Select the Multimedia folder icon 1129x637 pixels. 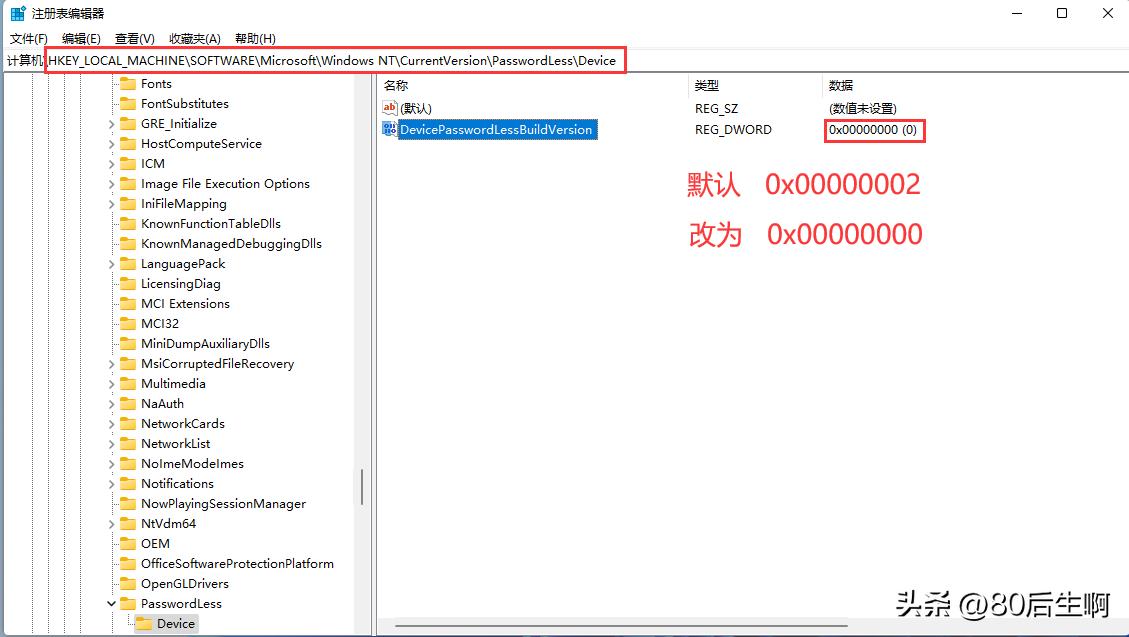[130, 383]
